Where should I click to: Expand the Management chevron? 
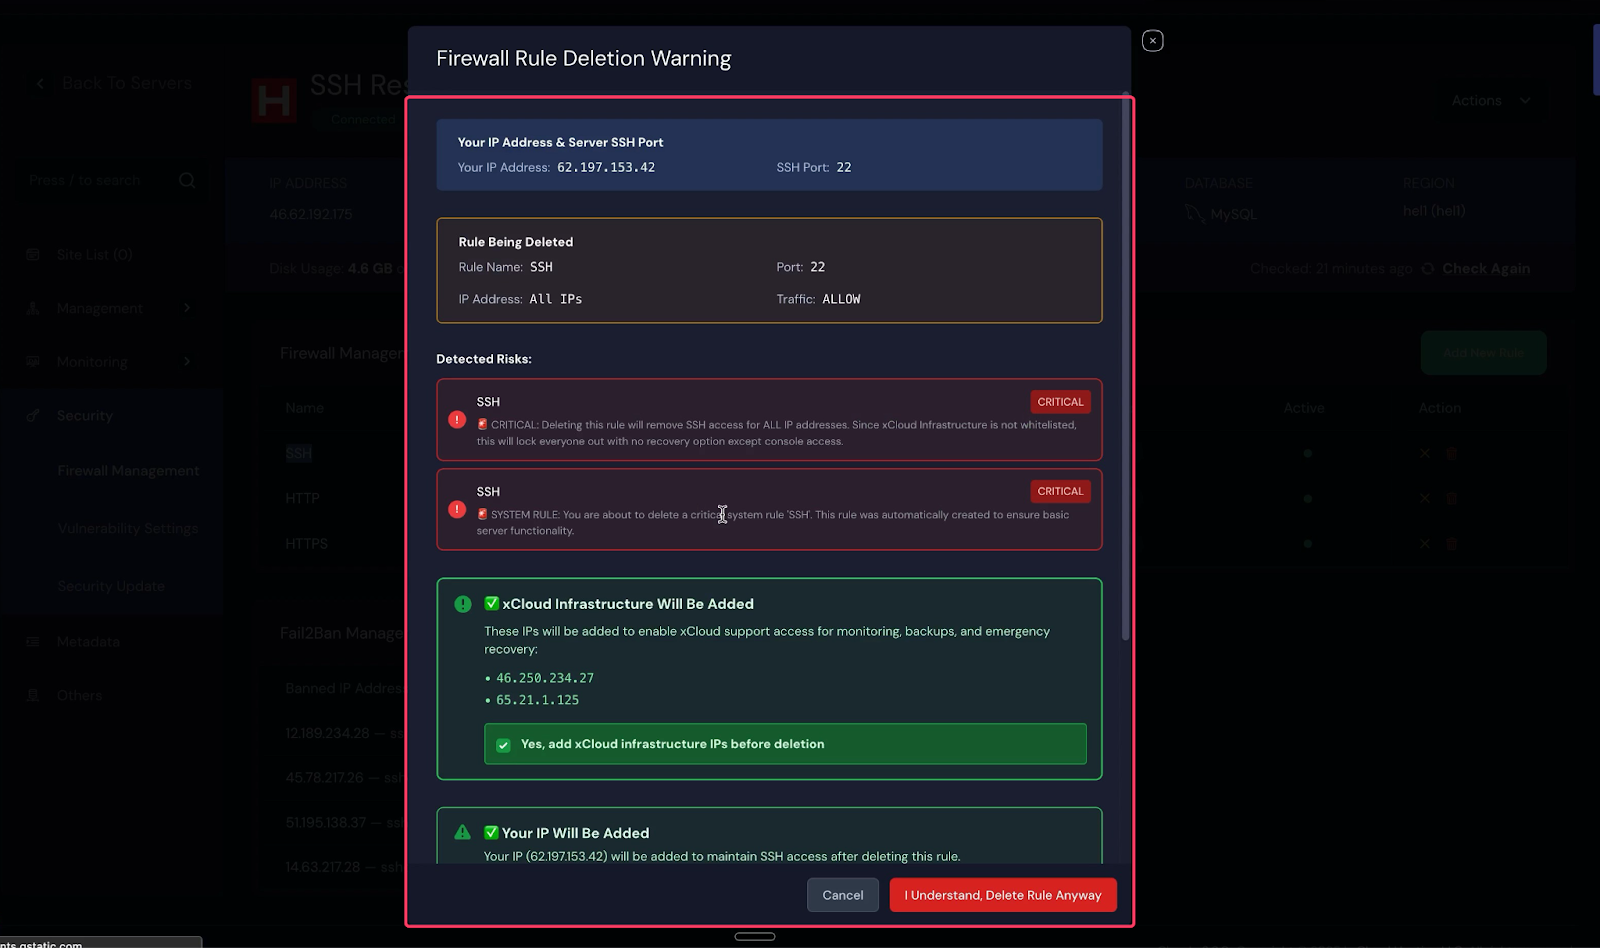[x=187, y=308]
